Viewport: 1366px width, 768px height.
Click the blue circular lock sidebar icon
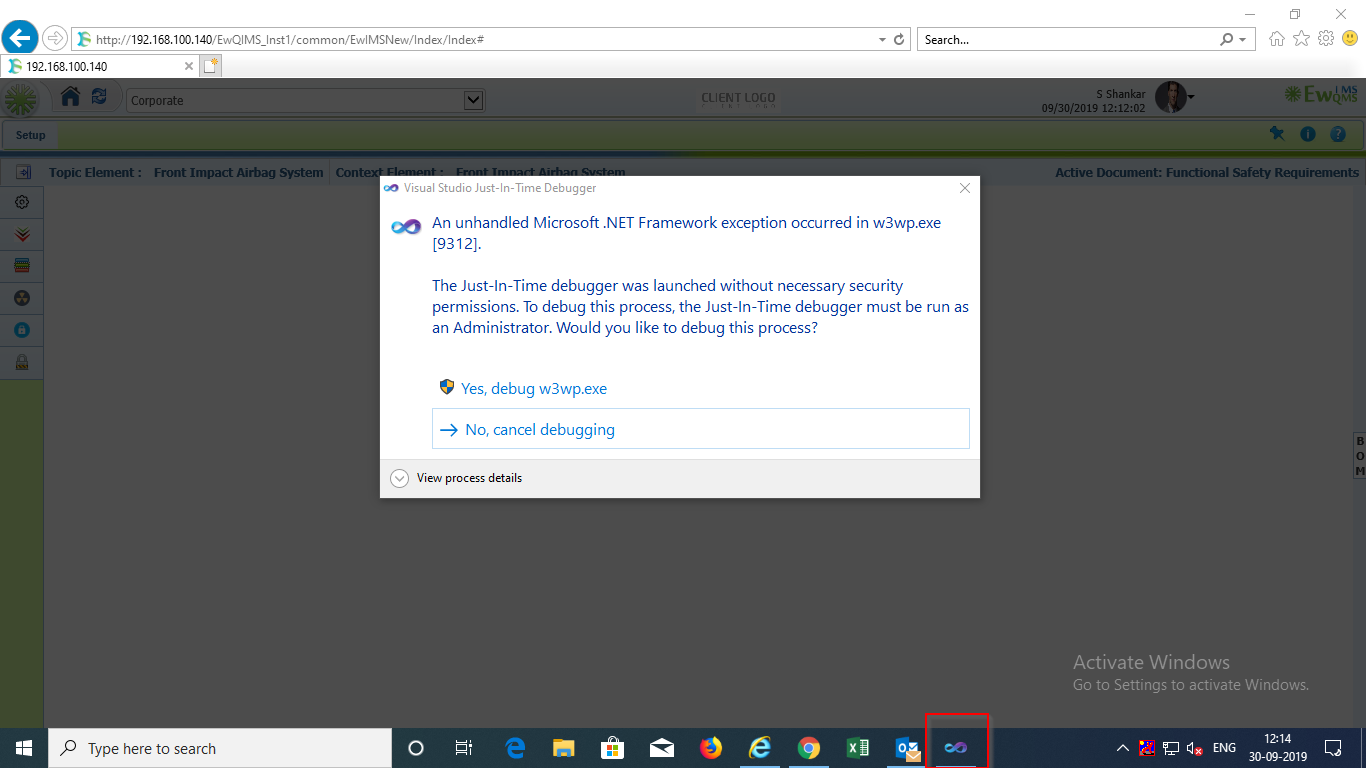coord(22,330)
